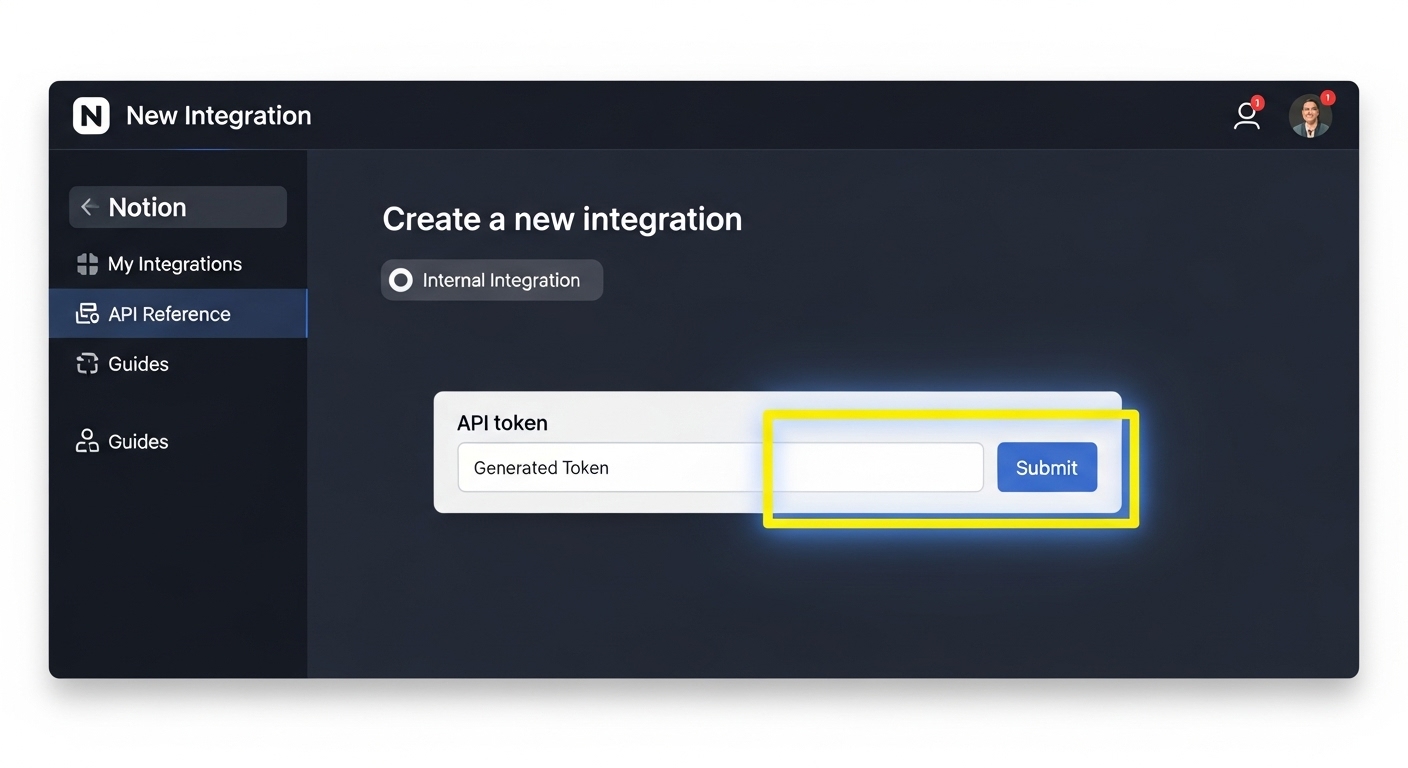The width and height of the screenshot is (1408, 768).
Task: Open My Integrations from the sidebar
Action: point(175,264)
